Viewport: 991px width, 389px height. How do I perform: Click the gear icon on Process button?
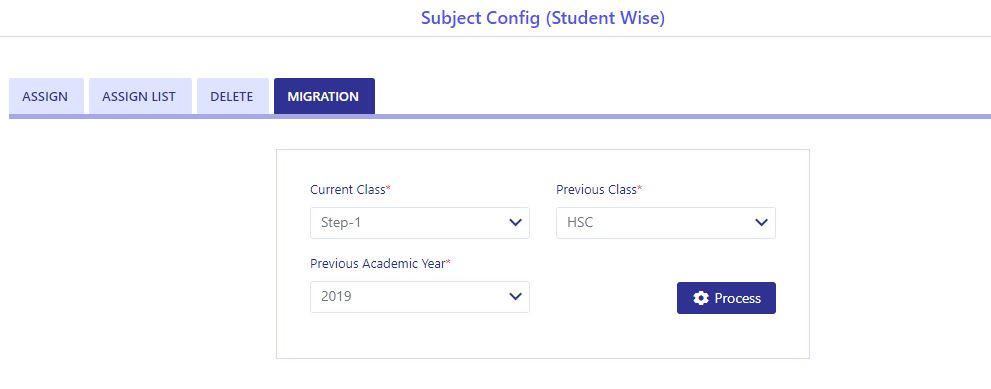(x=700, y=298)
